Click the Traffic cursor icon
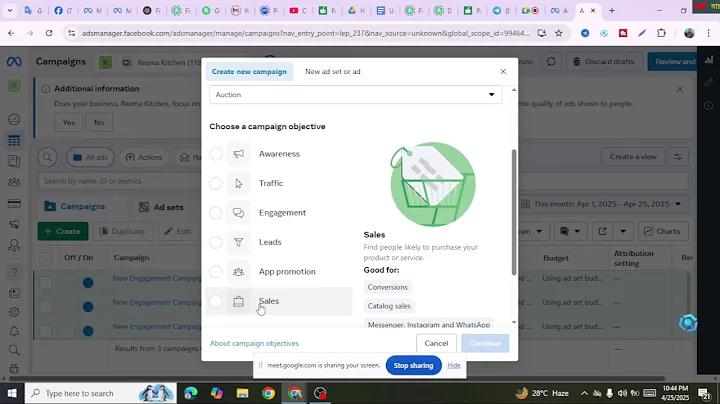 click(x=238, y=184)
